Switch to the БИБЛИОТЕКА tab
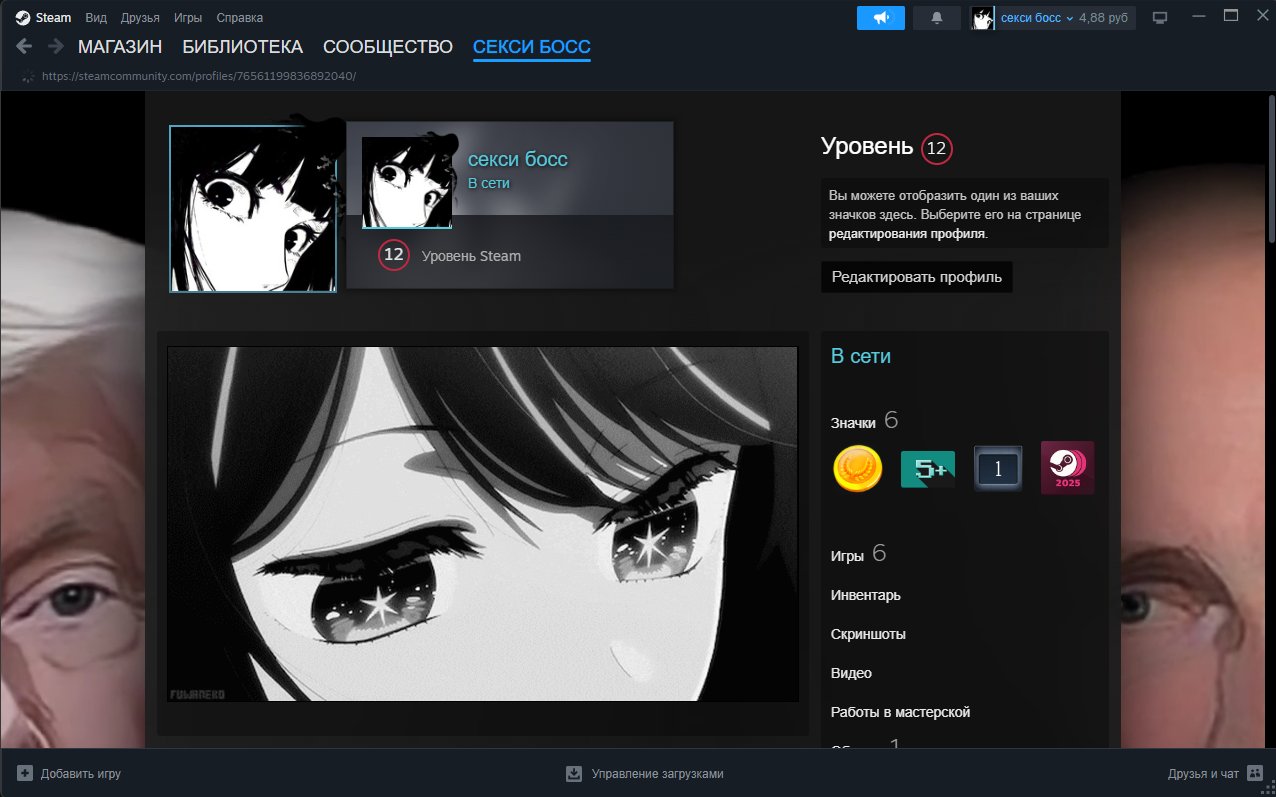Viewport: 1276px width, 797px height. pos(242,47)
